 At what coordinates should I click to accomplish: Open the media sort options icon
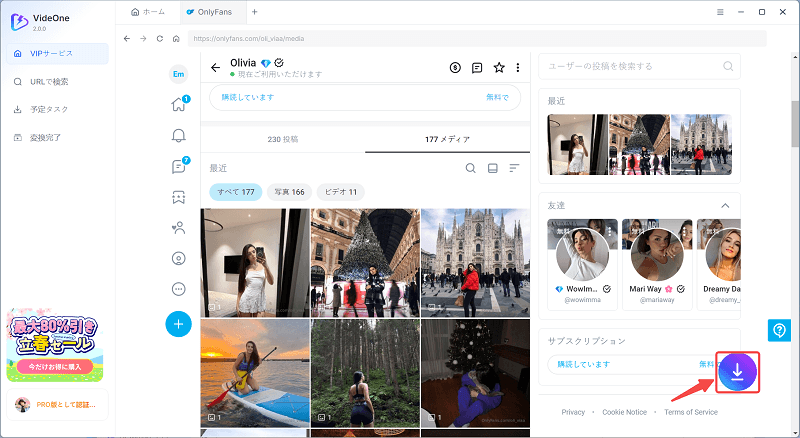514,168
